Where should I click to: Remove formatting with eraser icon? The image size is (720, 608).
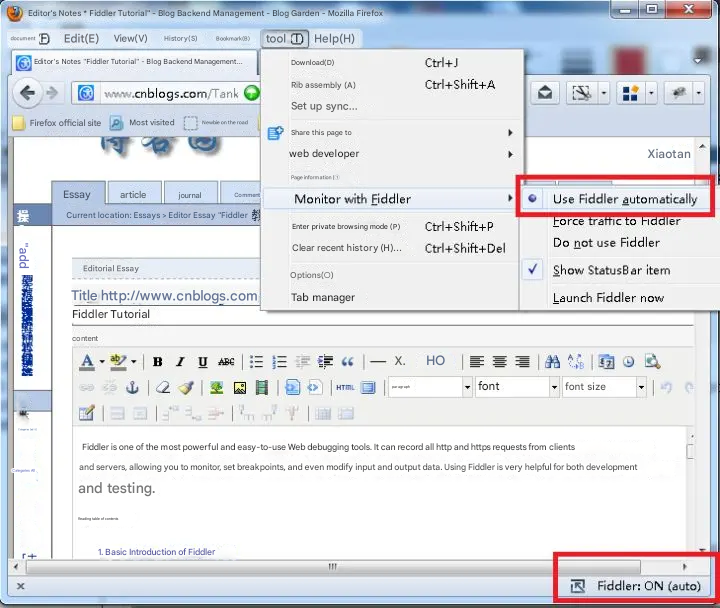[x=163, y=388]
